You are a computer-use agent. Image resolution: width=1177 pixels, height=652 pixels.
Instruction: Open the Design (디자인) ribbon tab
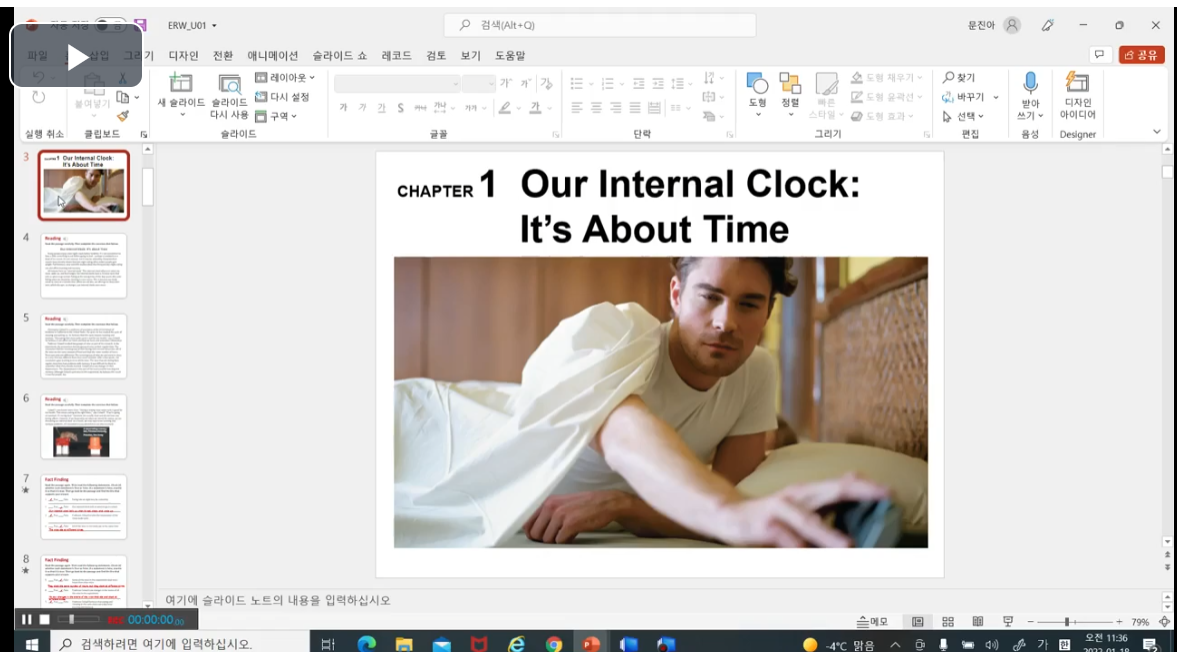(183, 55)
